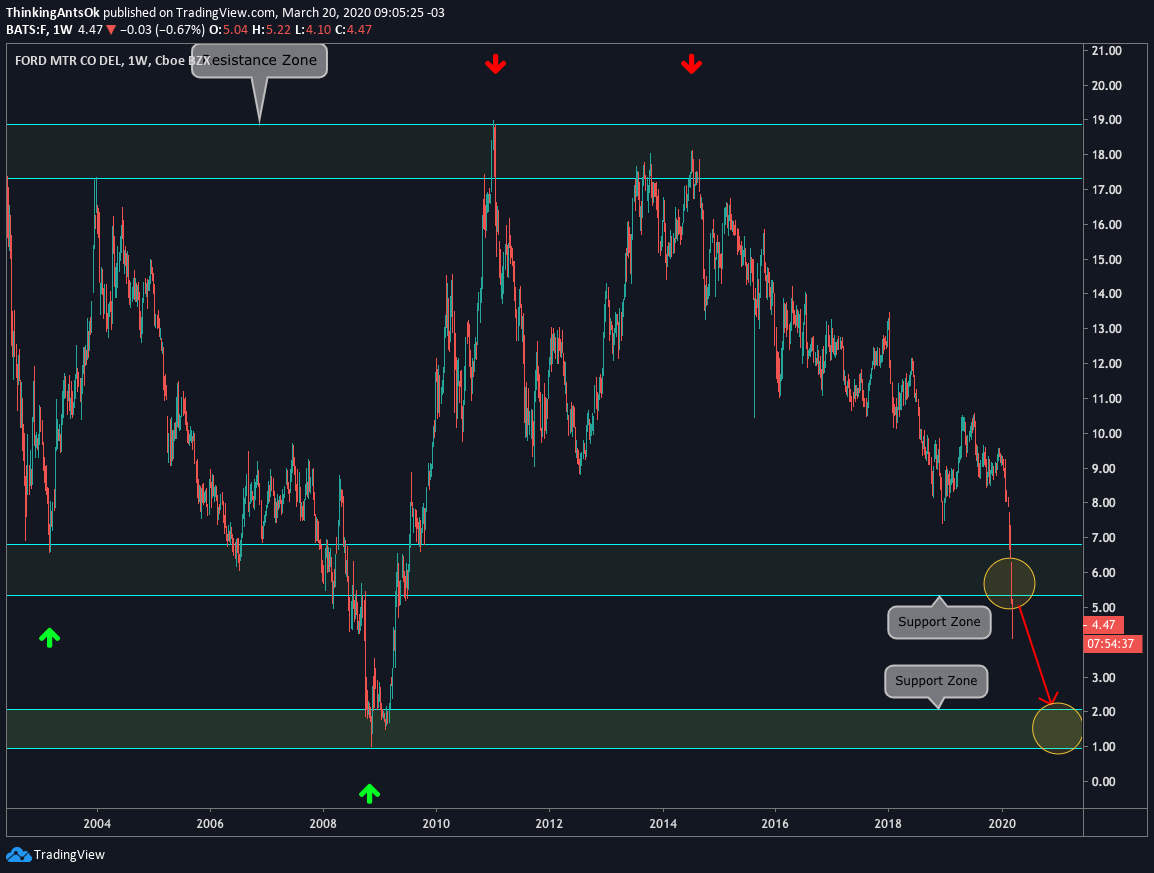1154x873 pixels.
Task: Click the 2016 year label on time axis
Action: point(775,824)
